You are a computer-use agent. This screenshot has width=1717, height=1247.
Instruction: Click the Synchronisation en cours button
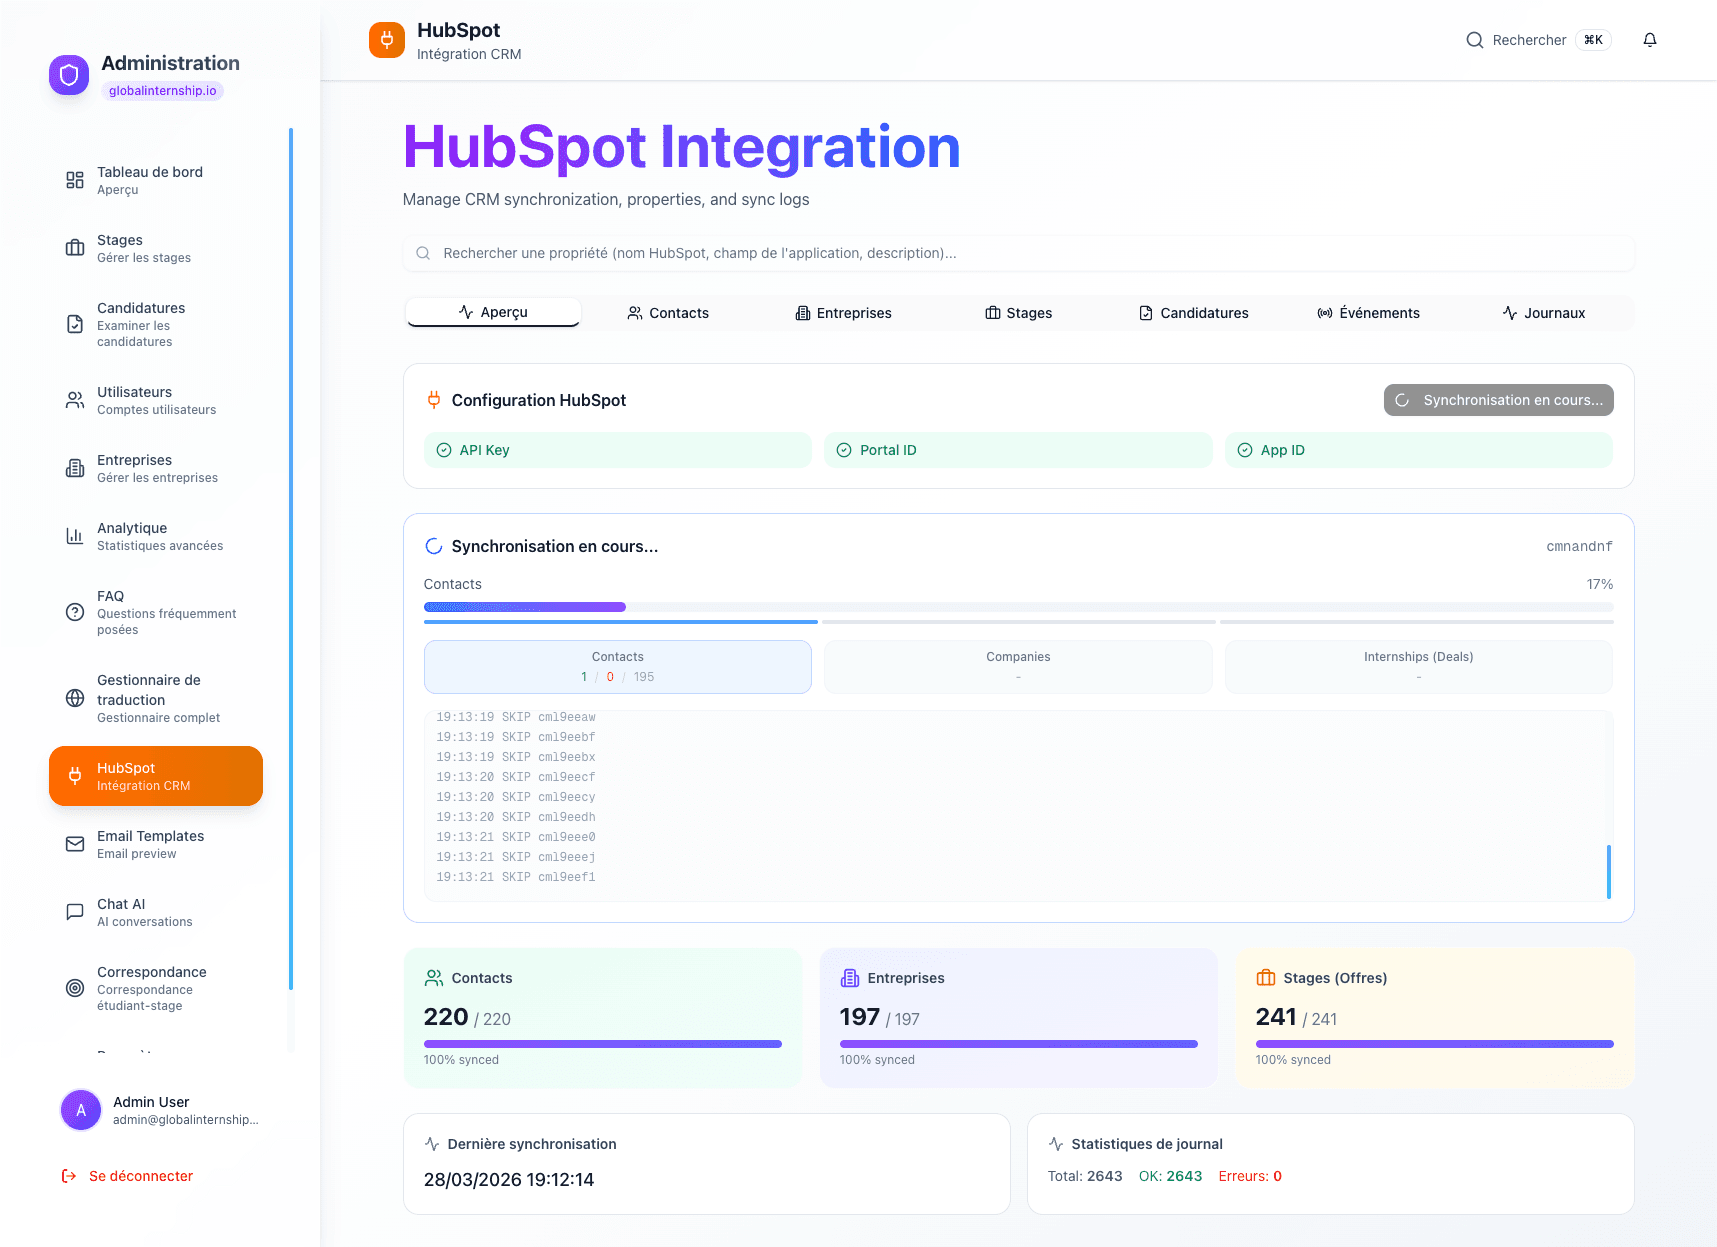(1498, 400)
